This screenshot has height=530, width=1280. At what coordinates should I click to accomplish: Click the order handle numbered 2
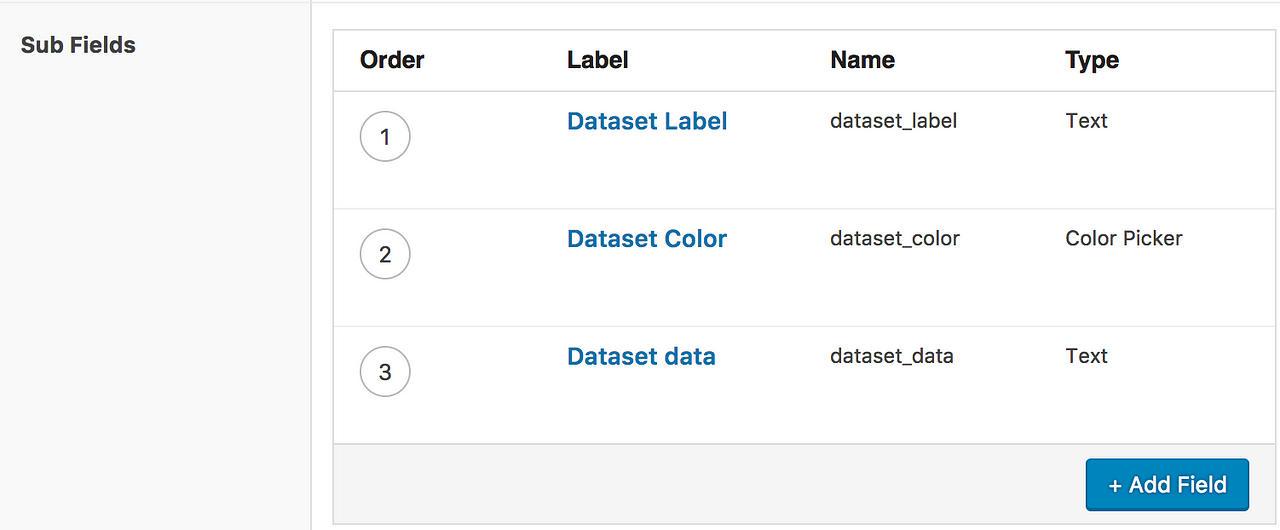tap(385, 255)
